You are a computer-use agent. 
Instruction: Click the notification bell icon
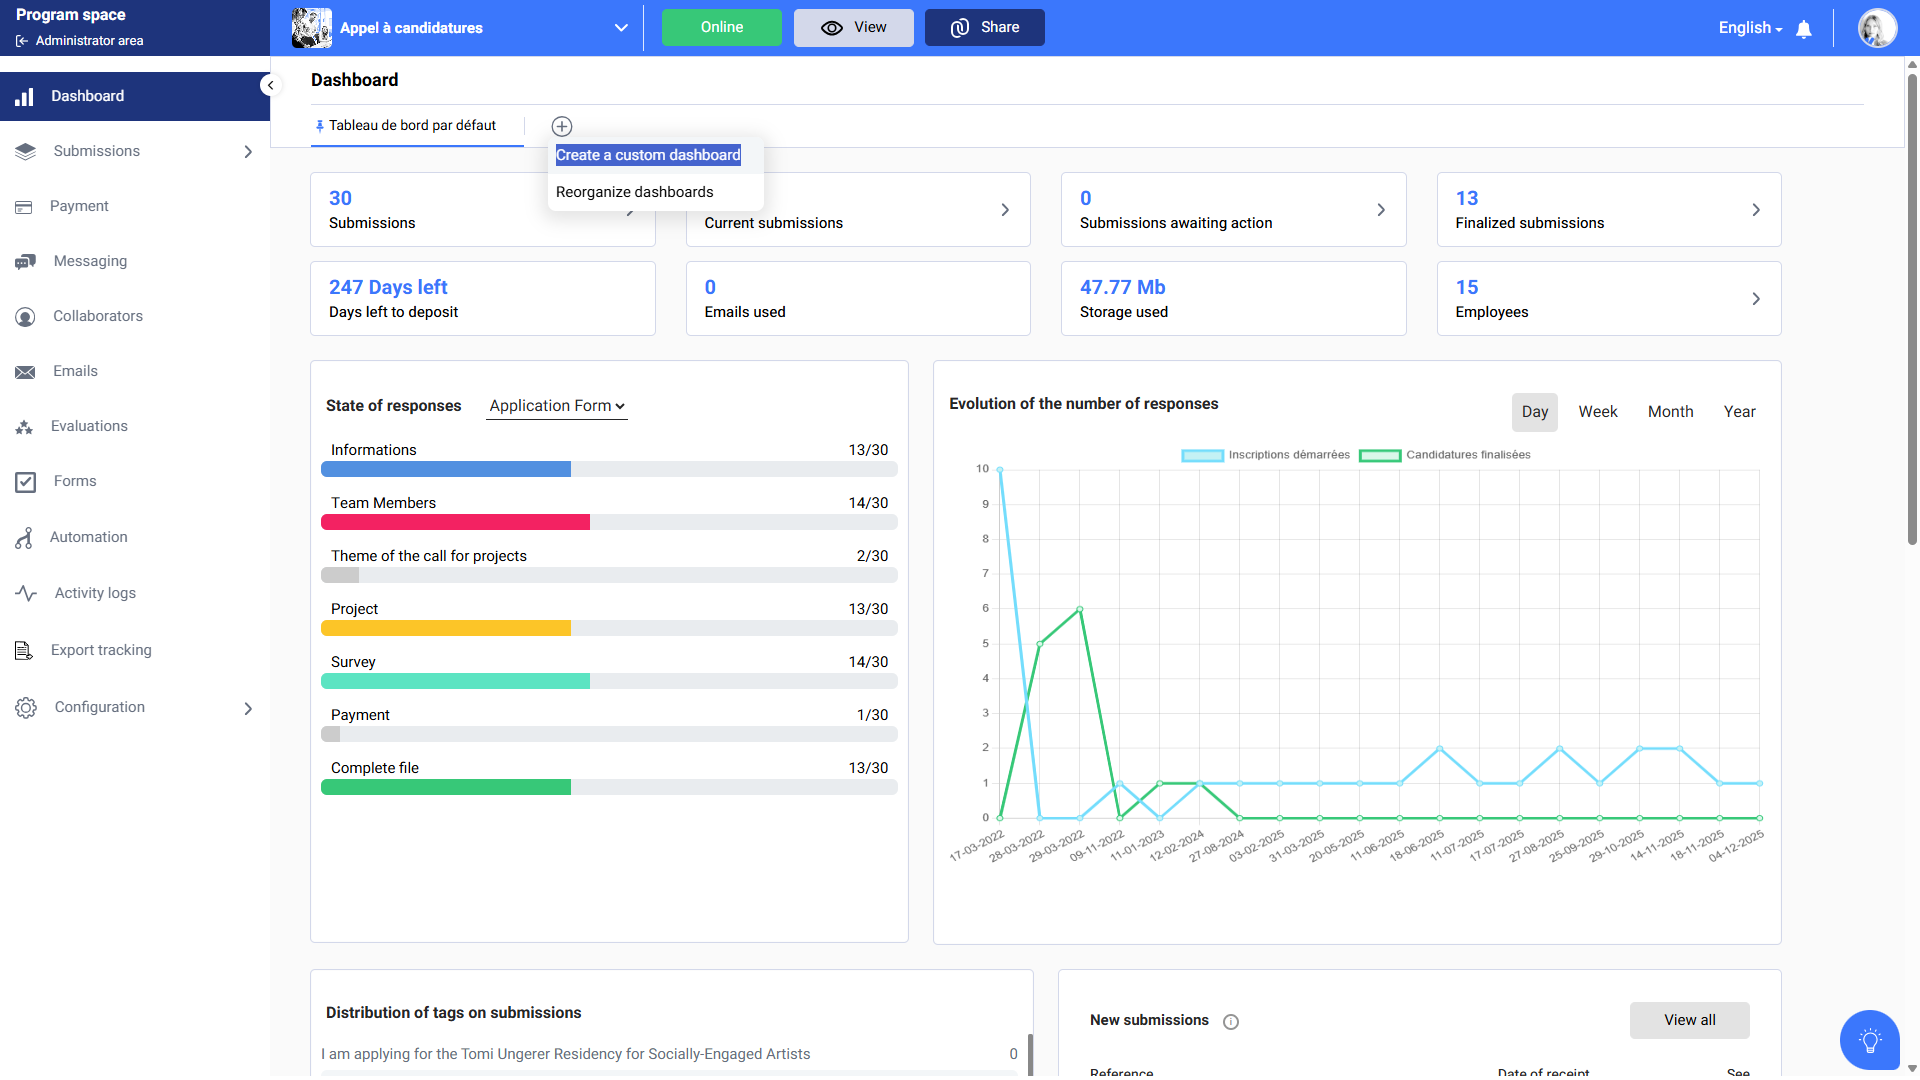(1804, 29)
